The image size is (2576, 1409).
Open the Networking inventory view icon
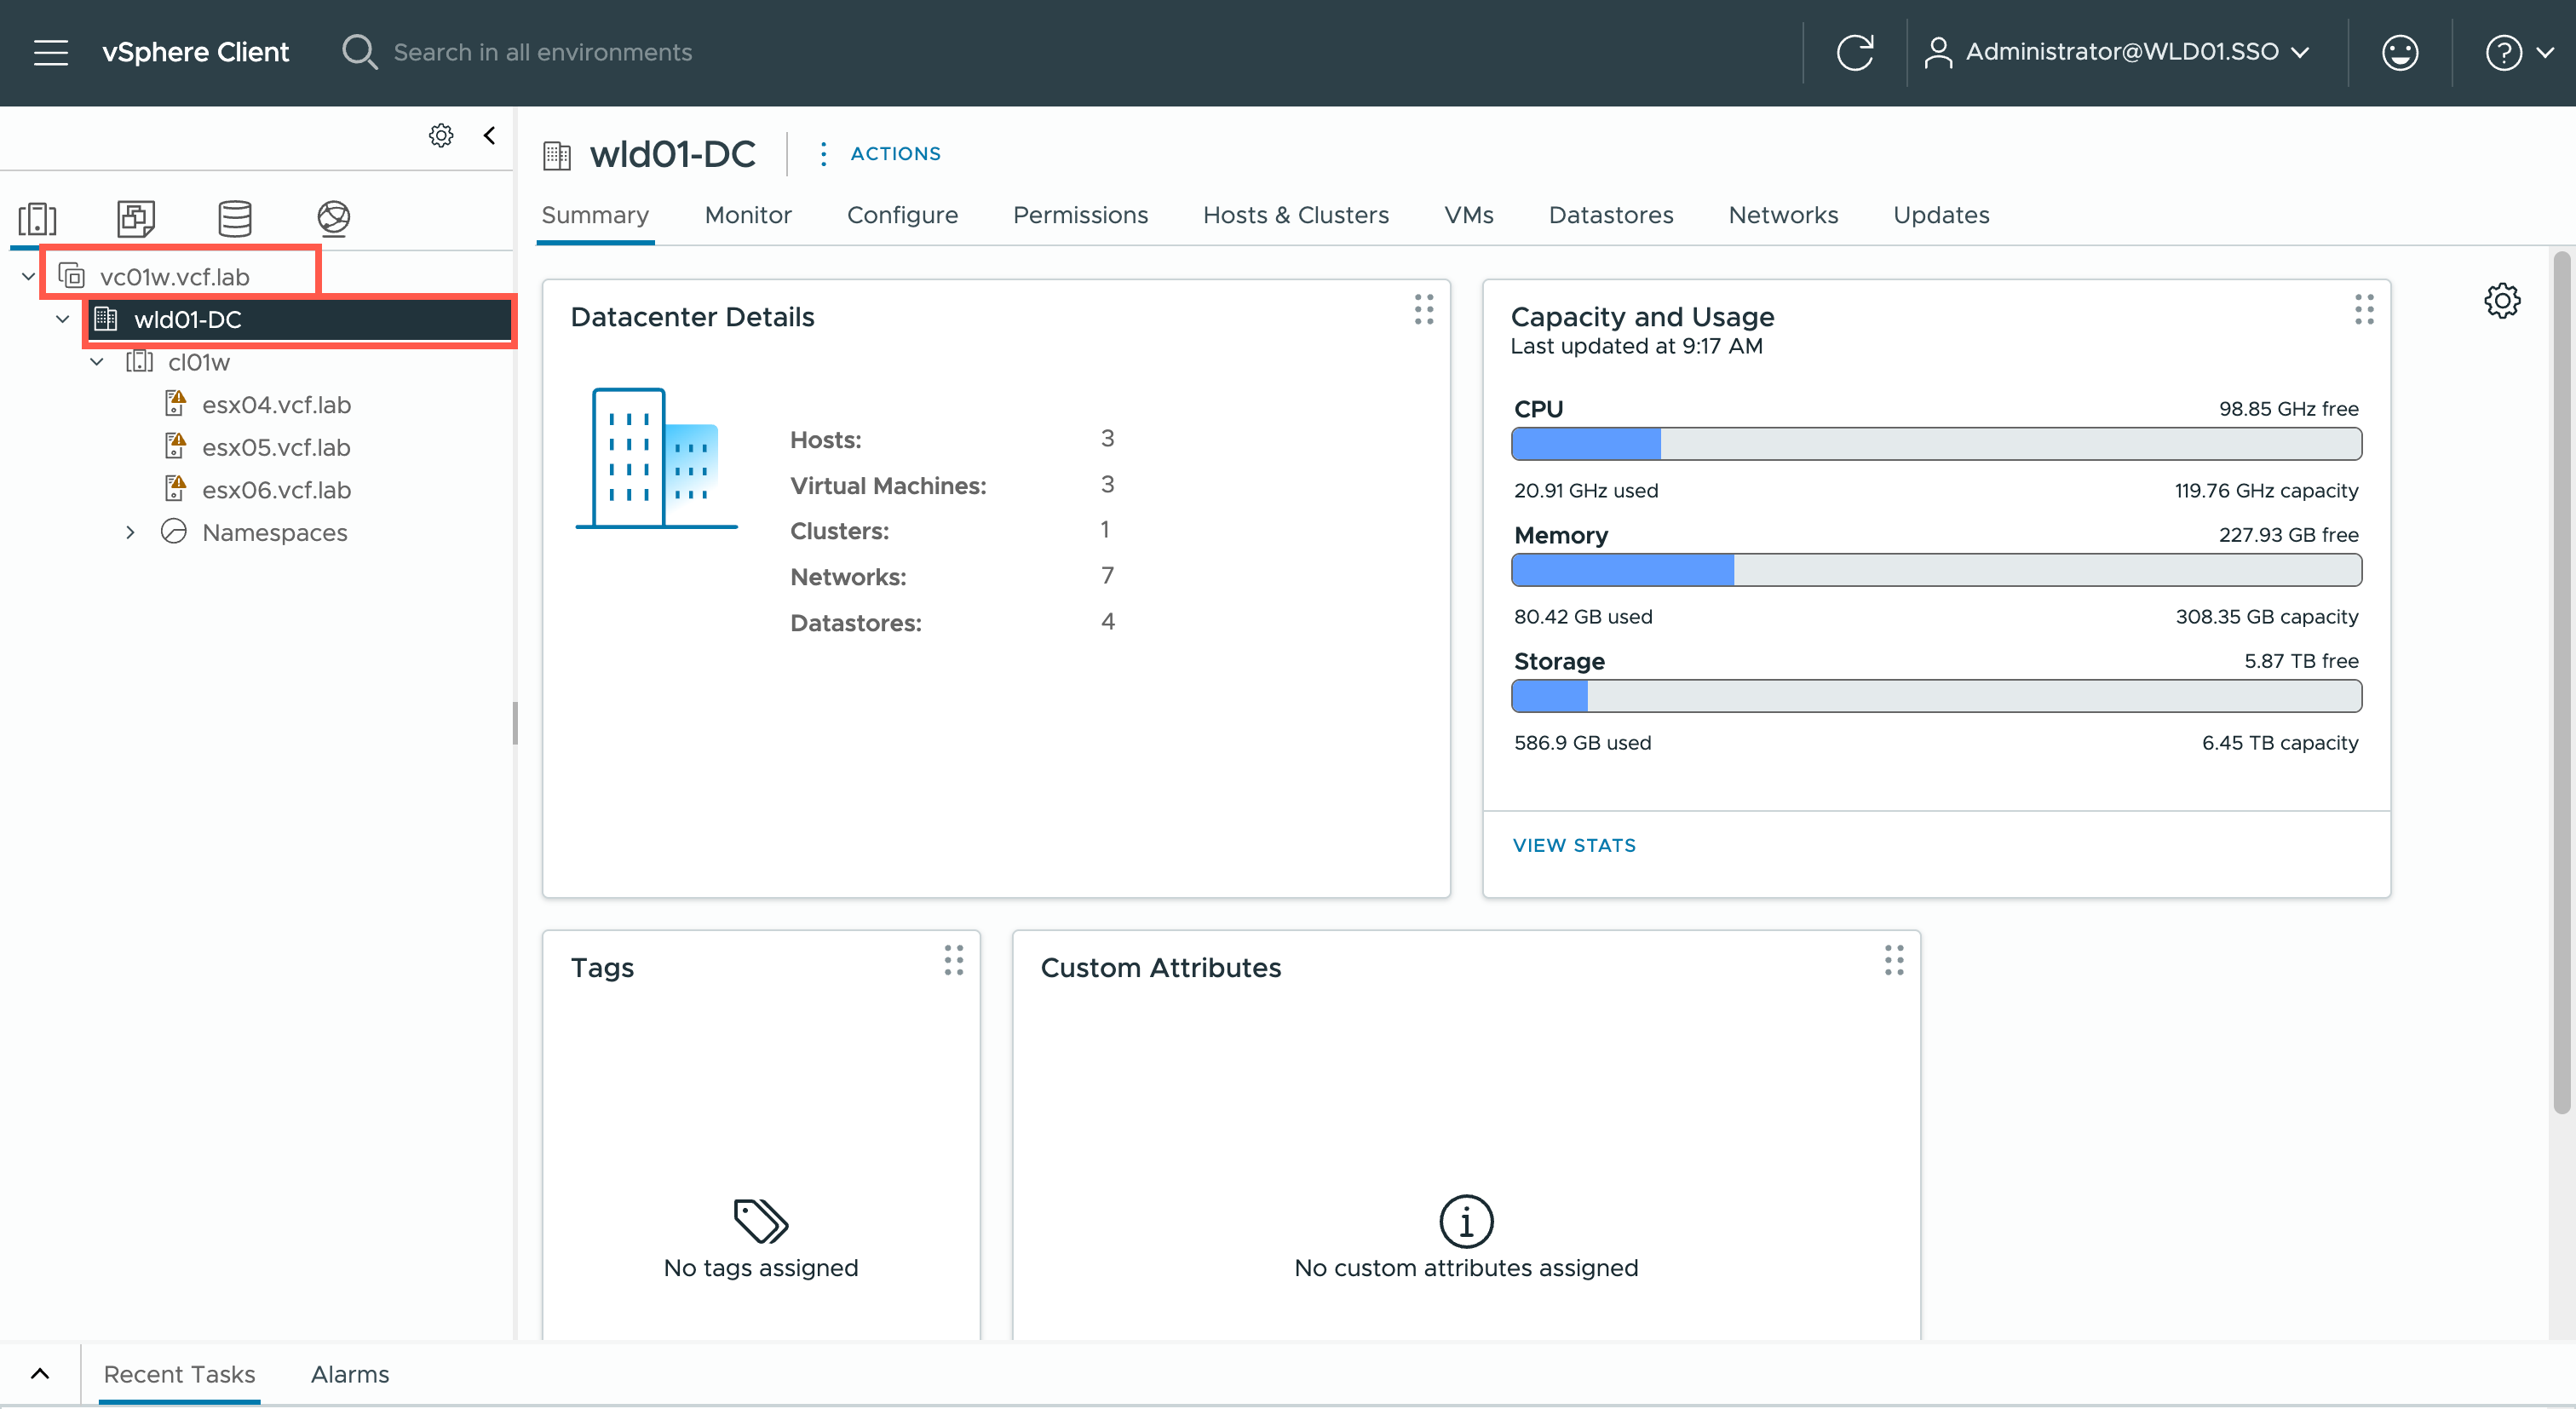coord(333,218)
